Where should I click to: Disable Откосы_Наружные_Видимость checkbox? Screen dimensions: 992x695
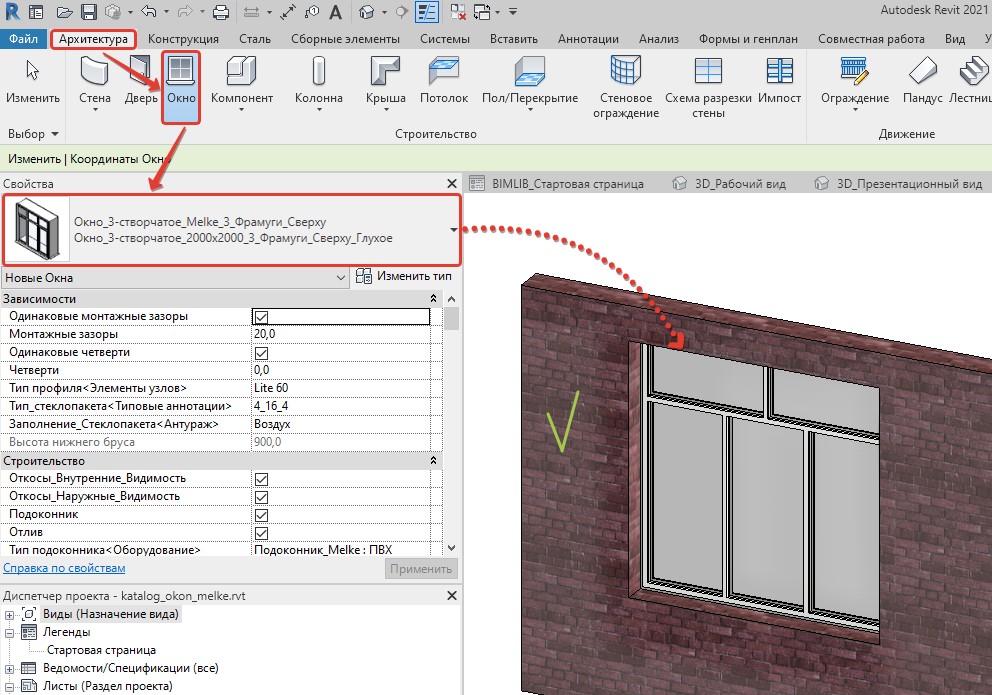[261, 497]
